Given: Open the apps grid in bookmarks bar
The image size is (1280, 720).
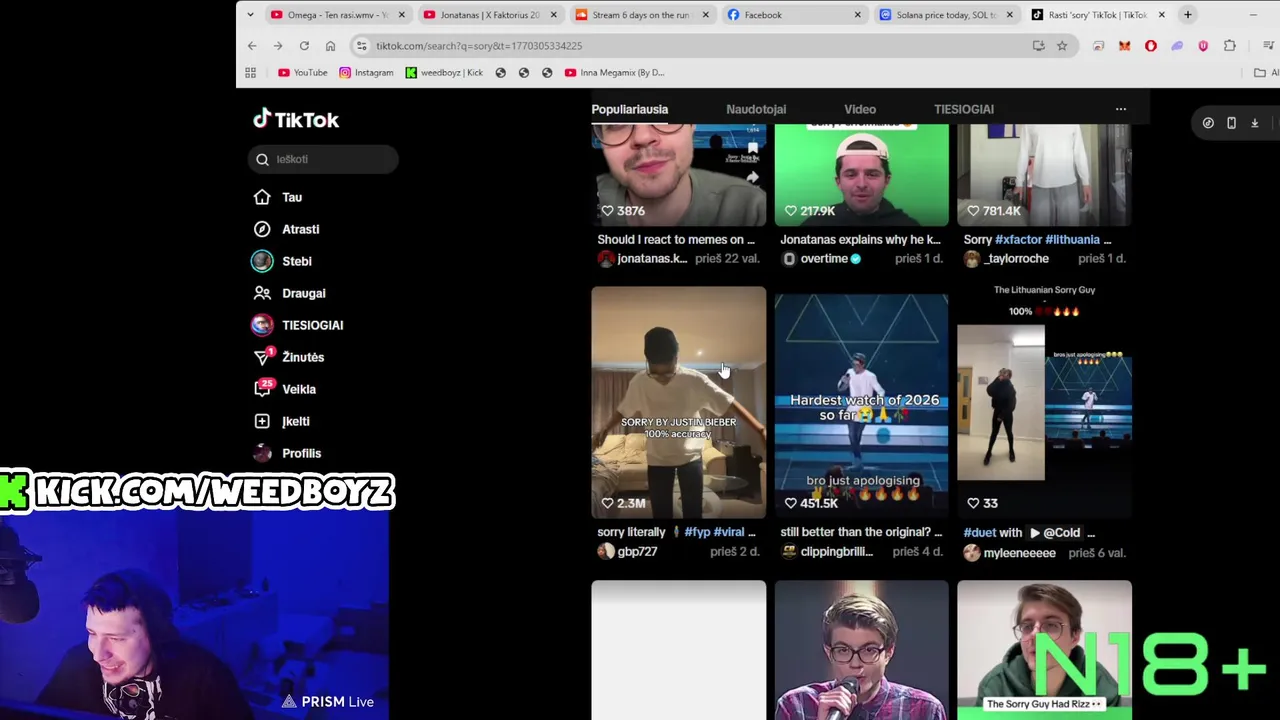Looking at the screenshot, I should 250,72.
